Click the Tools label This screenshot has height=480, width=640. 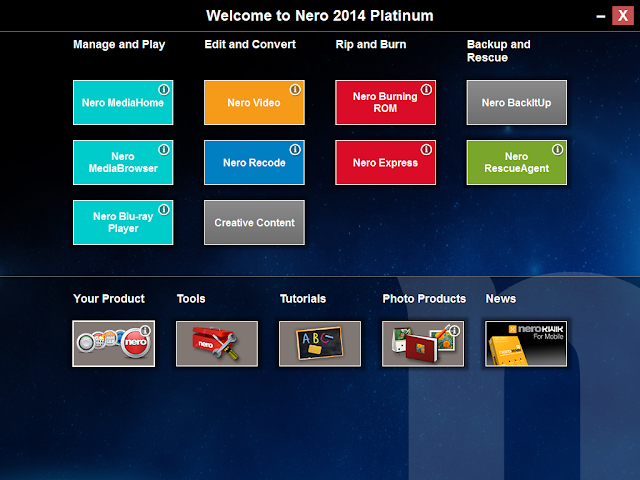(191, 299)
